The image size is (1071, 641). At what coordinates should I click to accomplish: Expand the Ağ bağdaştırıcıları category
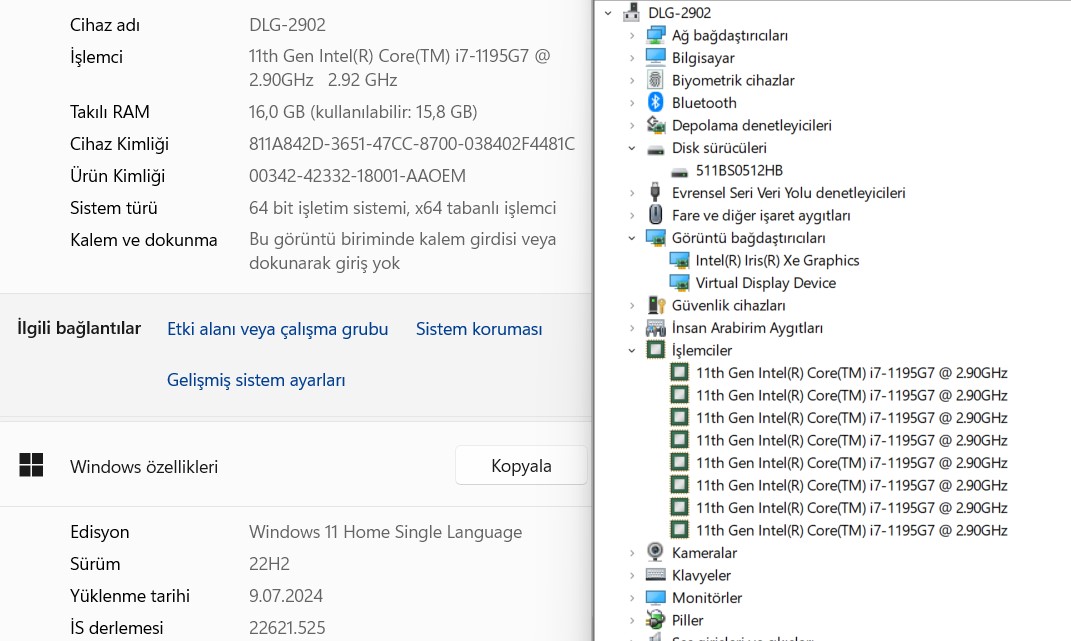point(632,36)
